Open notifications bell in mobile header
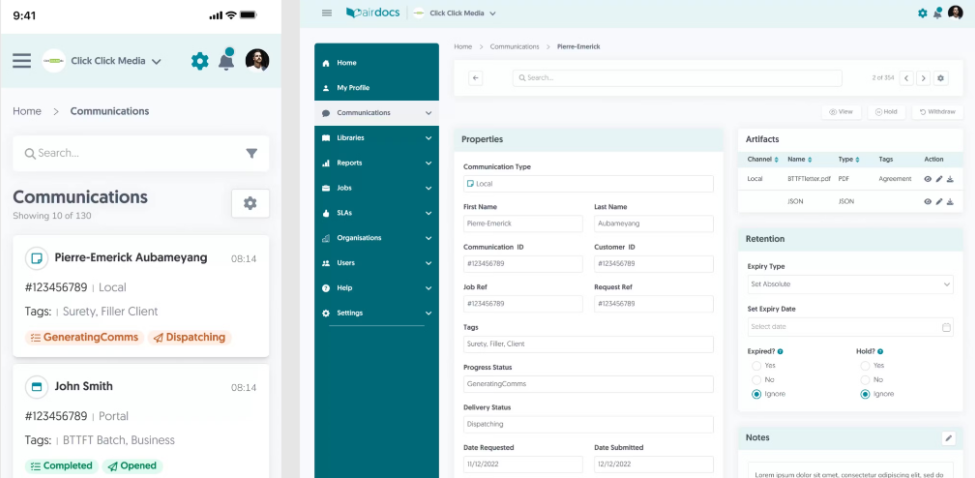The image size is (975, 478). (226, 60)
